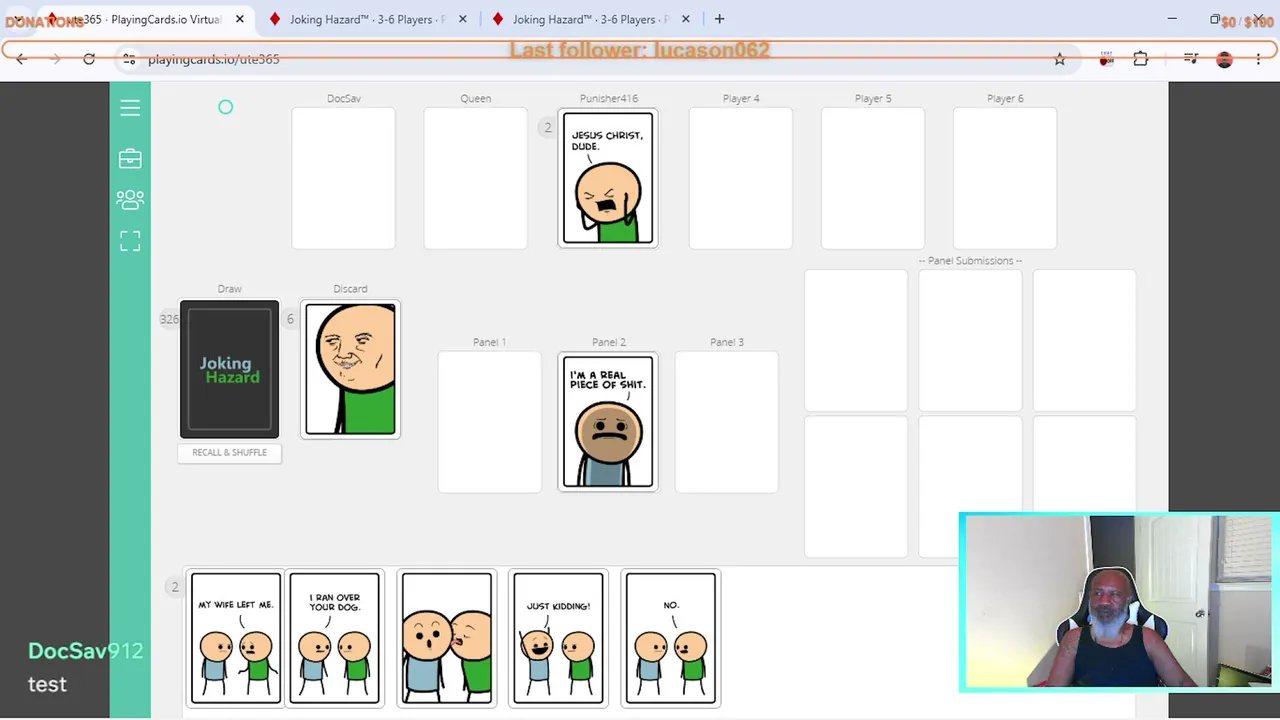Pick the "My wife left me" hand card
The height and width of the screenshot is (720, 1280).
point(236,638)
